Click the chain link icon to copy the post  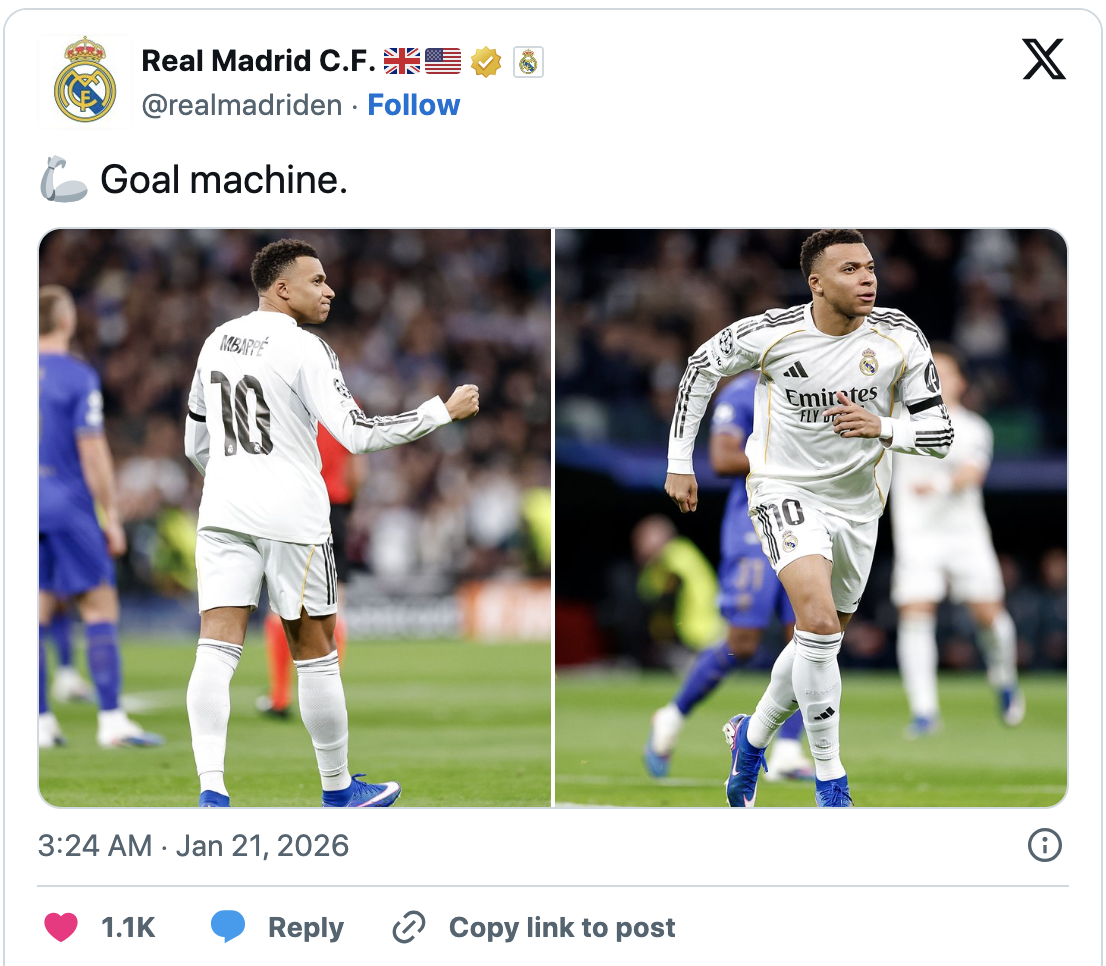409,927
